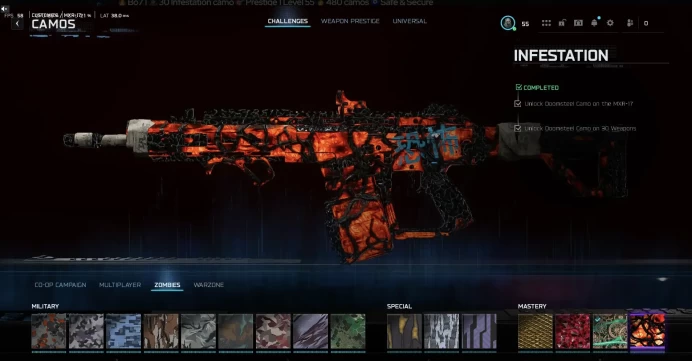Image resolution: width=692 pixels, height=361 pixels.
Task: Select the blue digital Military camo
Action: click(124, 332)
